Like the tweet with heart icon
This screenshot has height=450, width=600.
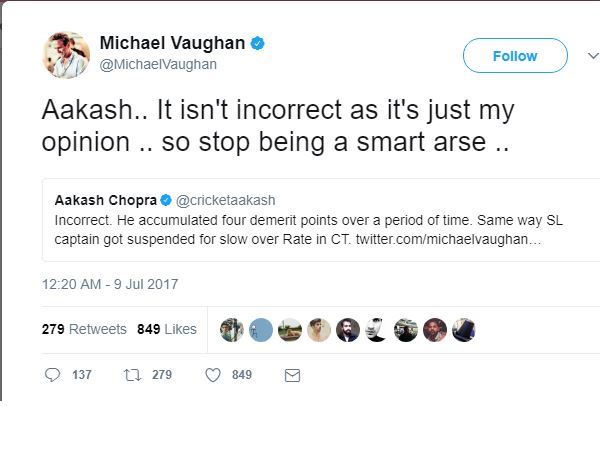coord(212,375)
